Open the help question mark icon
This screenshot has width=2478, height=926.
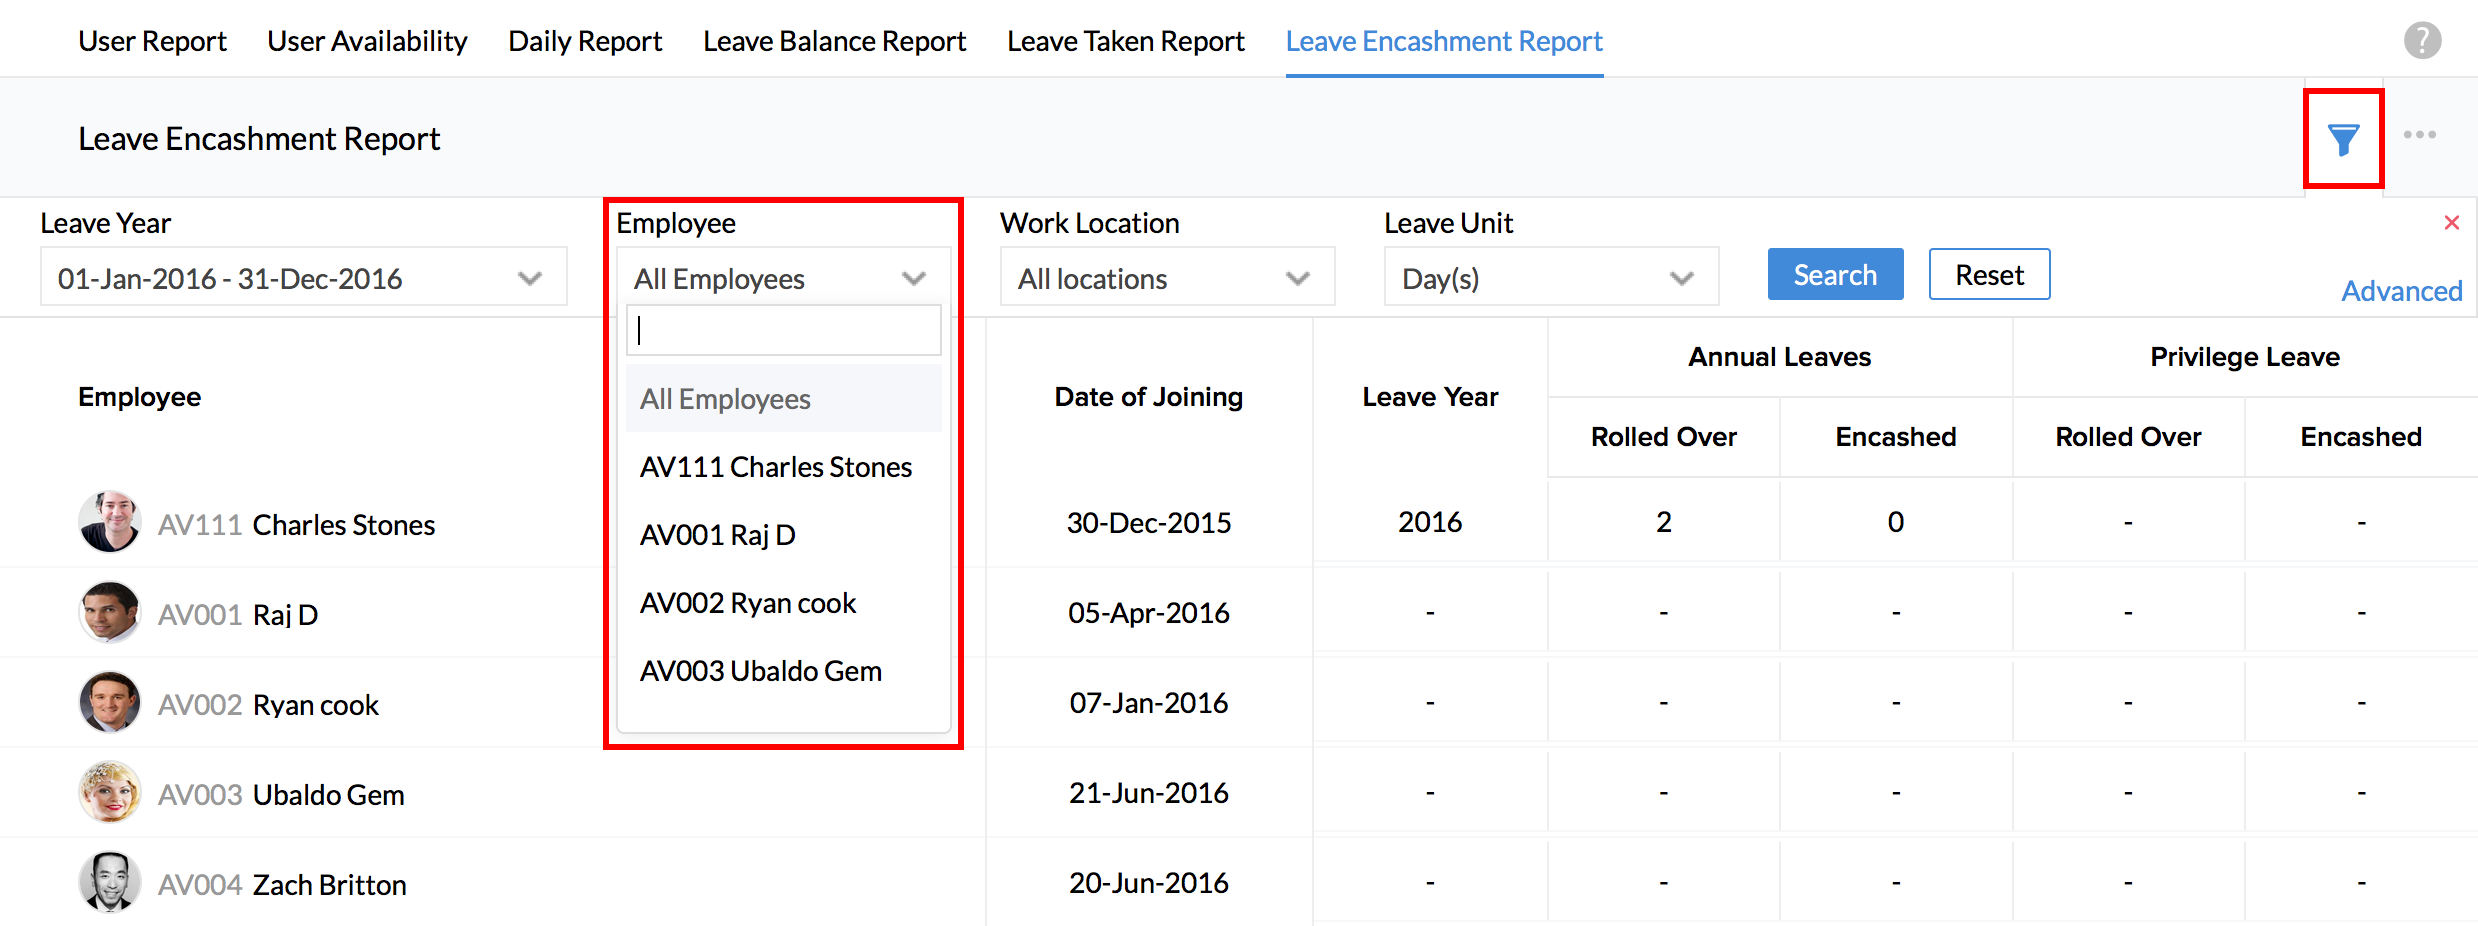[2422, 41]
